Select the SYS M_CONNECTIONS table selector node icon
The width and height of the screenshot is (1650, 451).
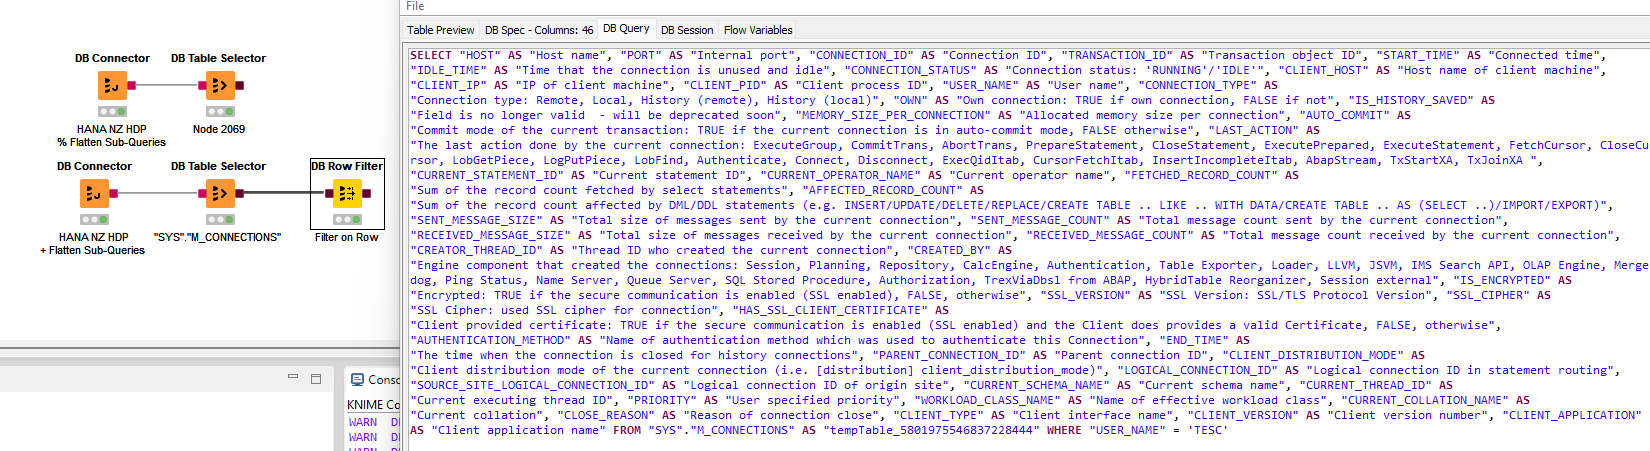pos(220,194)
